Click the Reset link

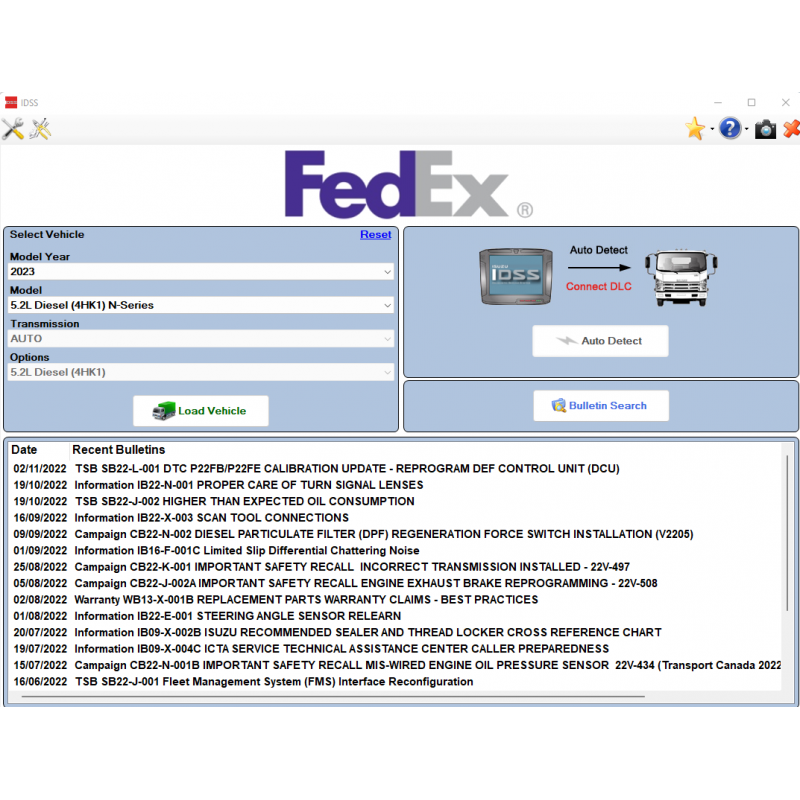click(x=375, y=235)
